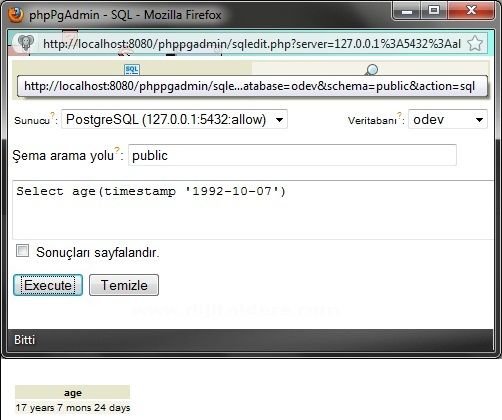
Task: Close the phpPgAdmin SQL window
Action: tap(471, 11)
